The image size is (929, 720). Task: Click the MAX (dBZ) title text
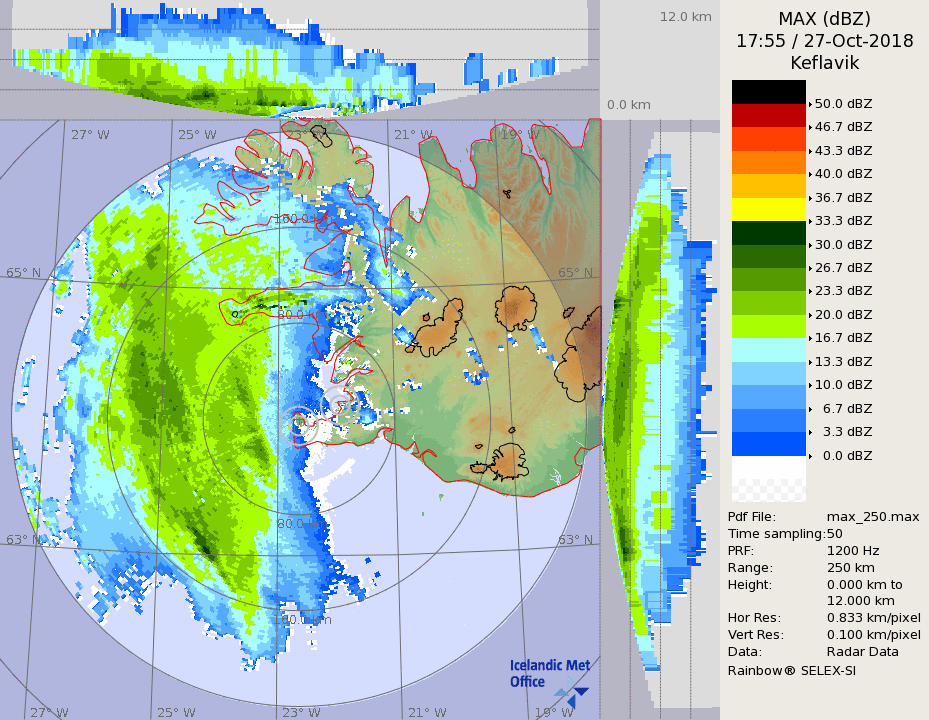tap(824, 19)
